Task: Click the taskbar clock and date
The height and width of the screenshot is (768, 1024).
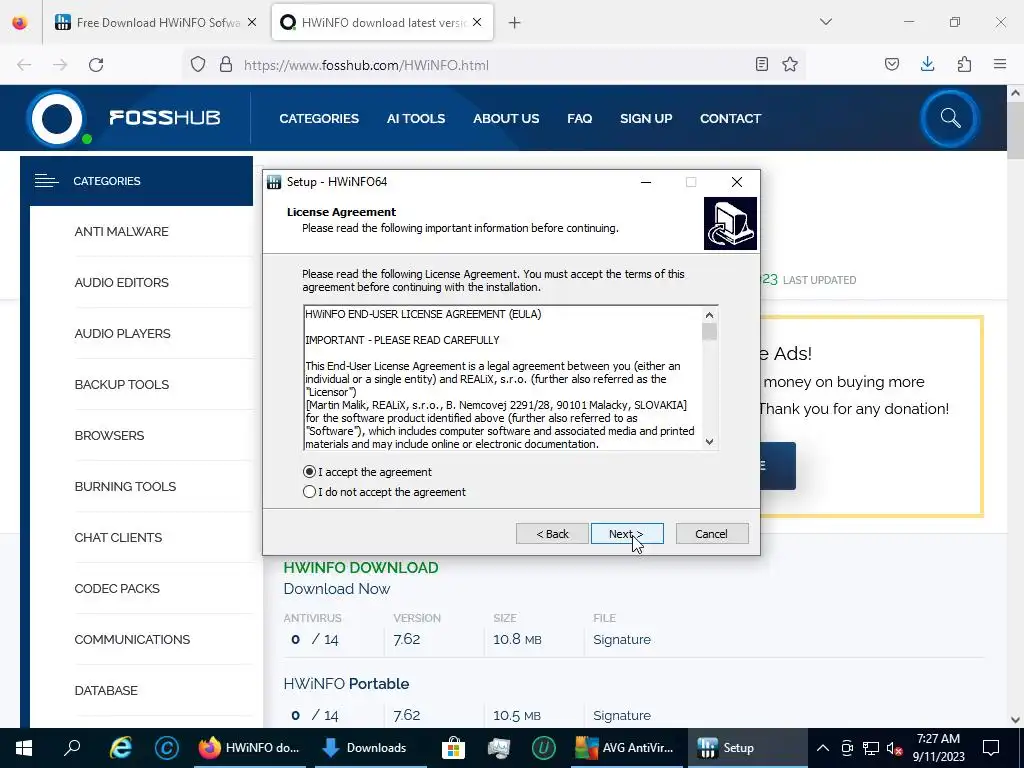Action: coord(938,748)
